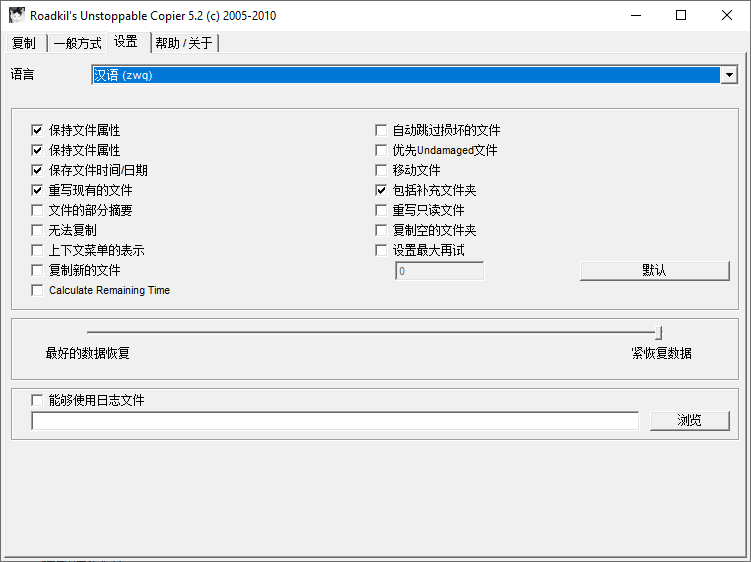The height and width of the screenshot is (562, 751).
Task: Click the data recovery slider thumb
Action: [x=659, y=332]
